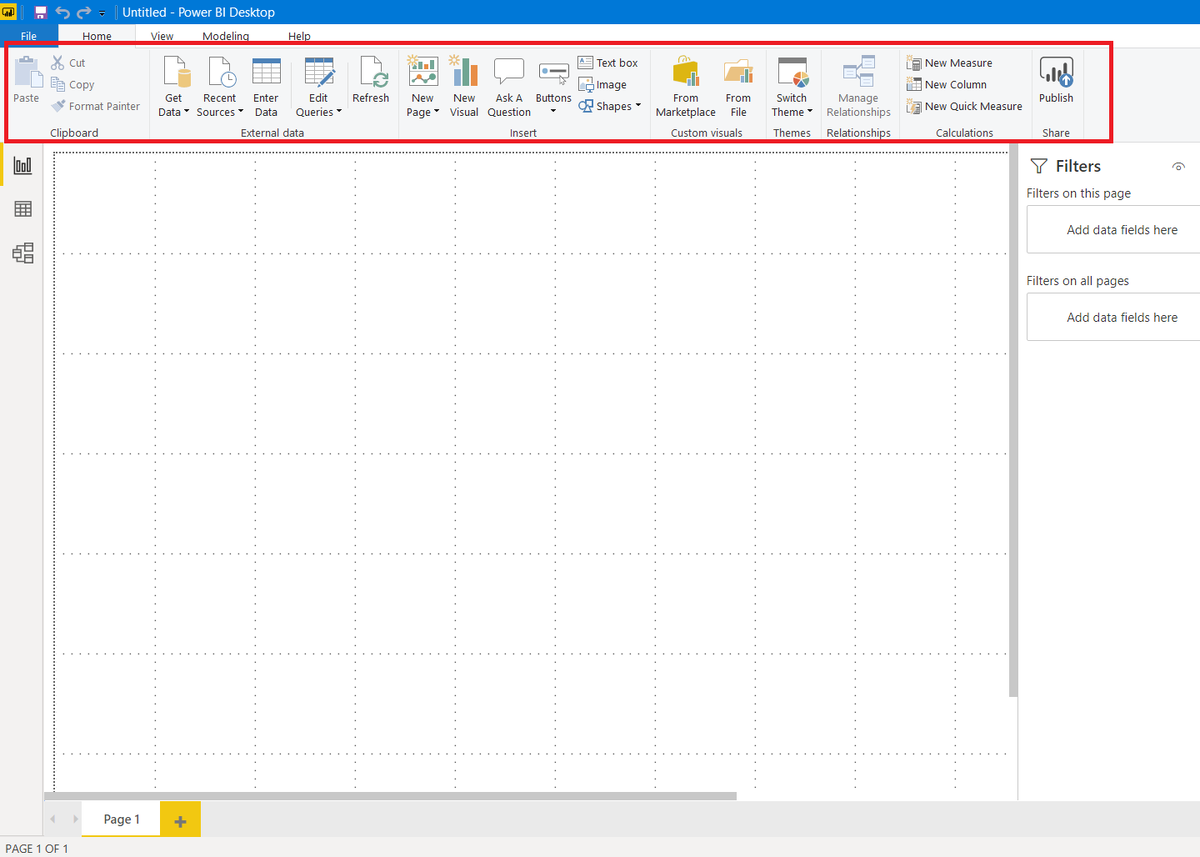Click Add data fields under this page
The image size is (1200, 857).
pos(1114,230)
